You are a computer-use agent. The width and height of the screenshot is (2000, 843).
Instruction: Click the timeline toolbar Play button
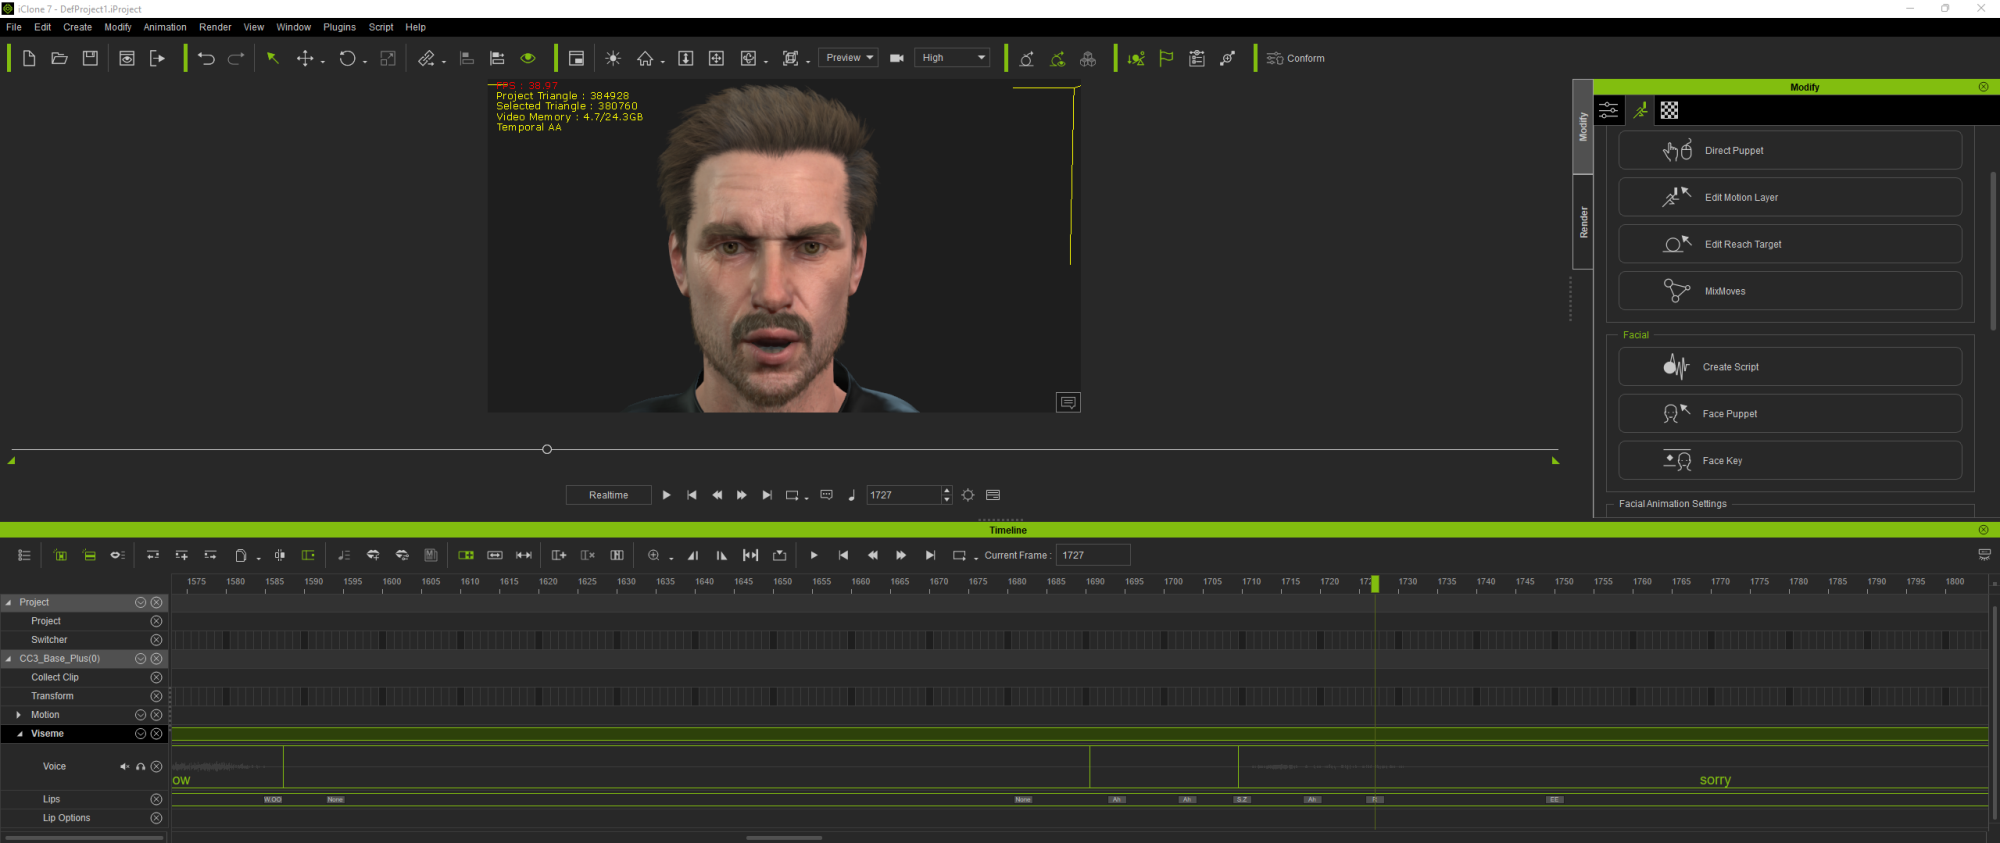[814, 555]
